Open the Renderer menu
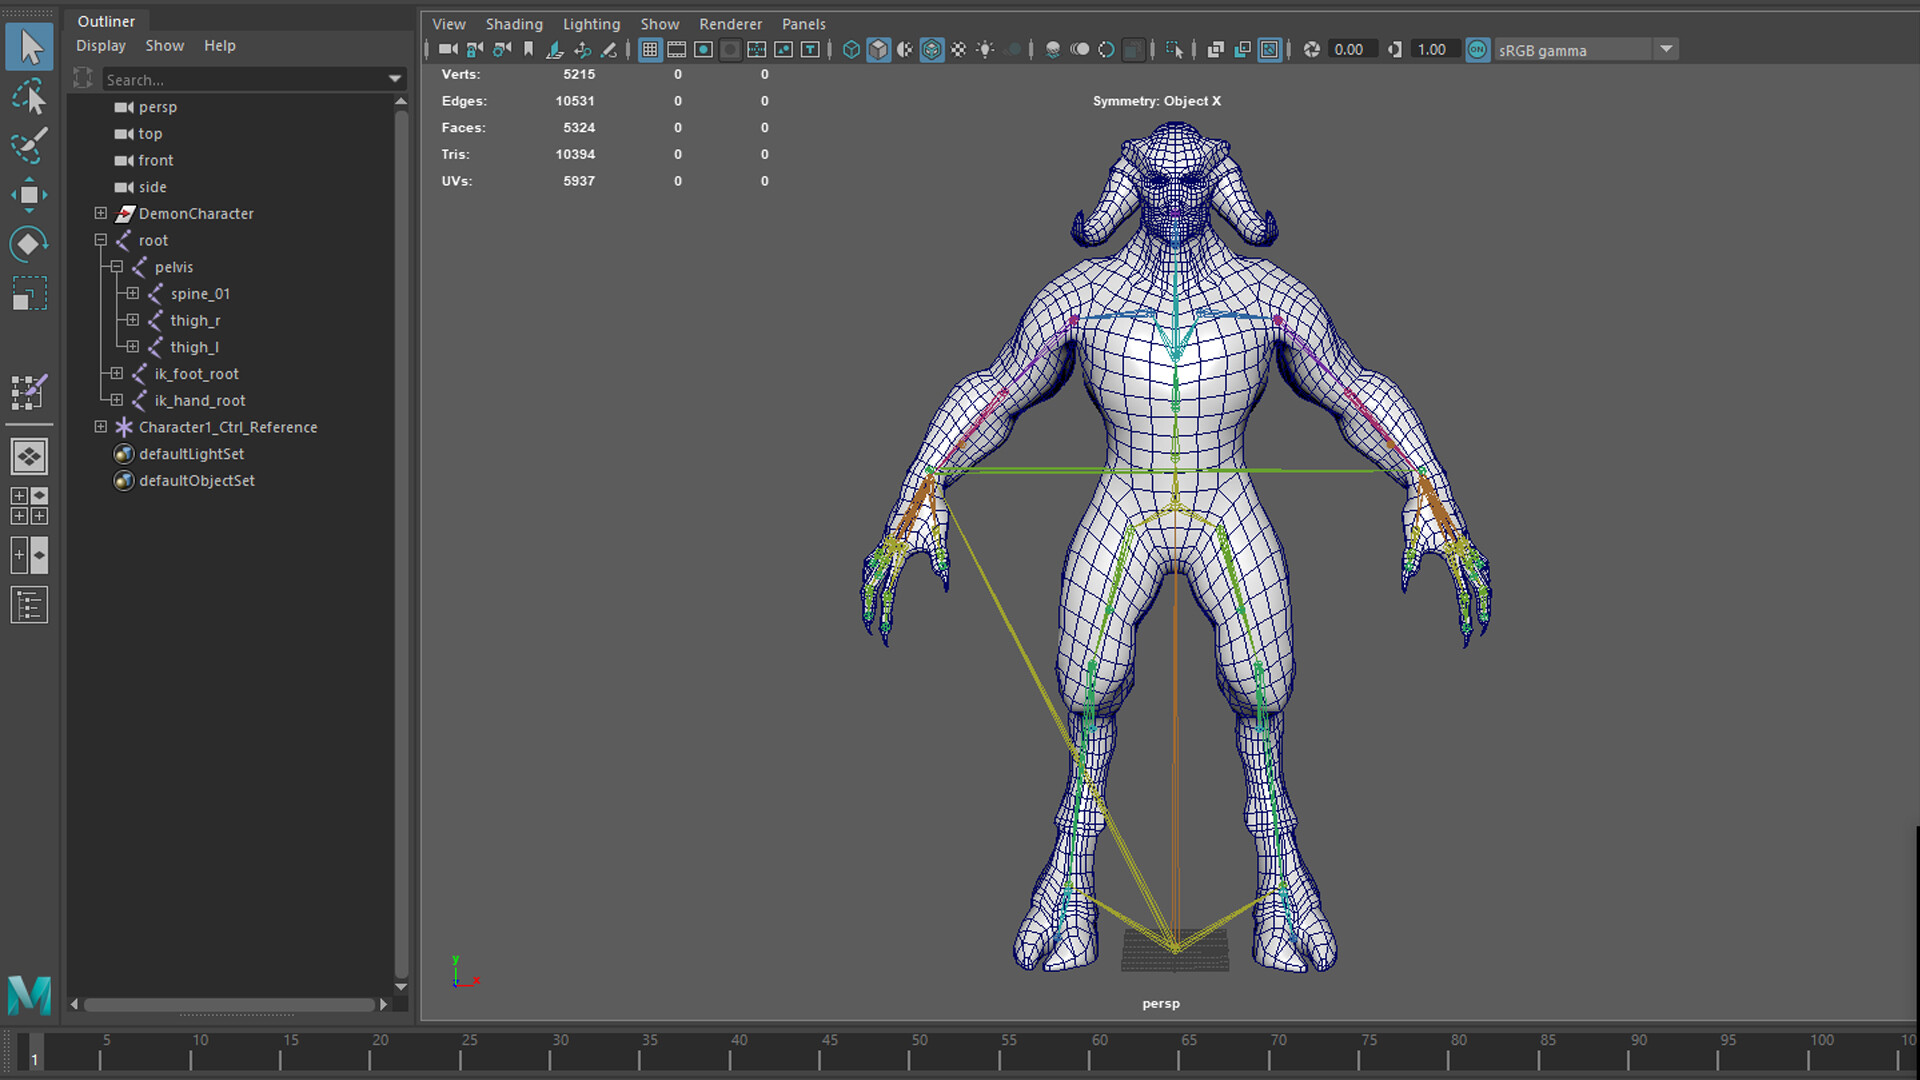This screenshot has height=1080, width=1920. pos(730,23)
